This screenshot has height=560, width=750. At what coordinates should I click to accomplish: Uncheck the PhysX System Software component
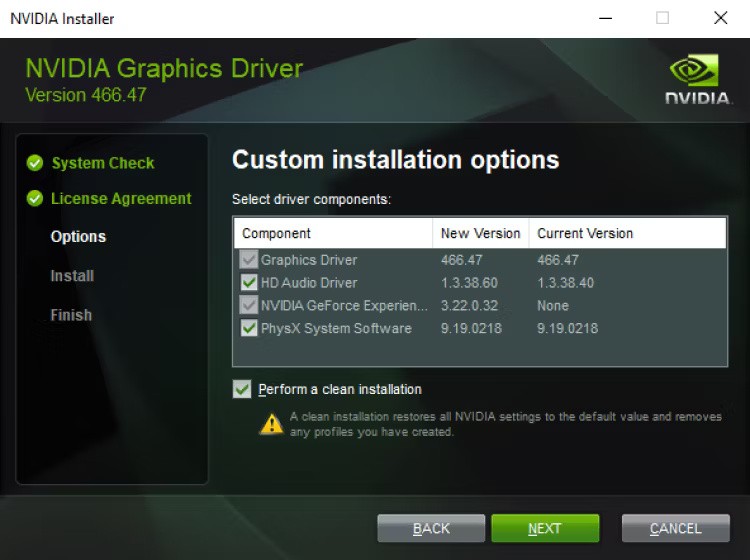click(249, 328)
